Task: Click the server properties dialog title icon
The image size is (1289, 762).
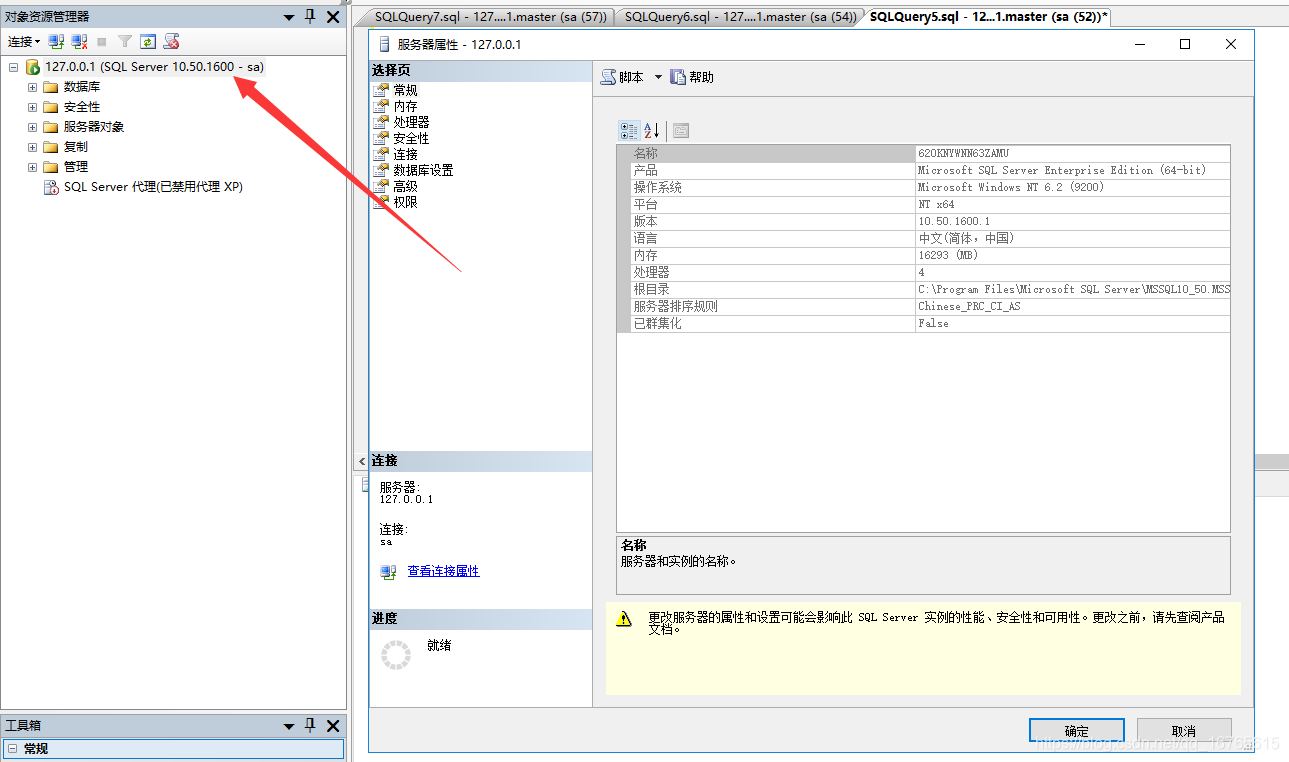Action: tap(384, 44)
